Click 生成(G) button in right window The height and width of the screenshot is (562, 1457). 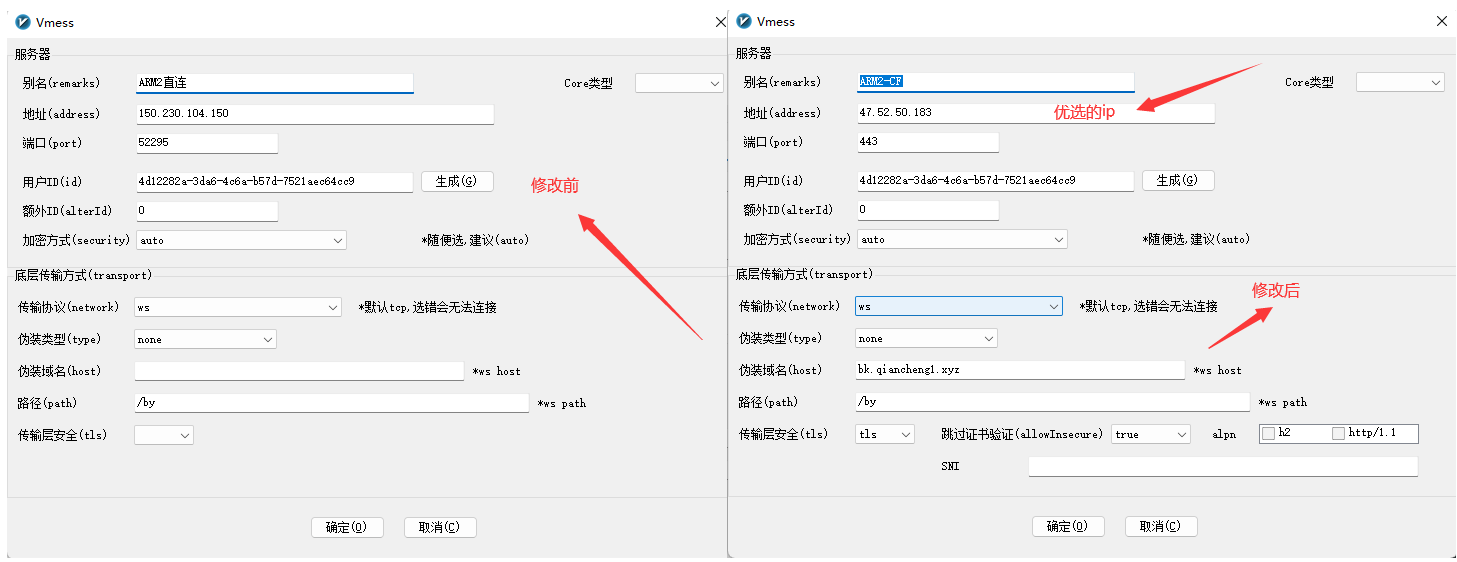[1178, 180]
